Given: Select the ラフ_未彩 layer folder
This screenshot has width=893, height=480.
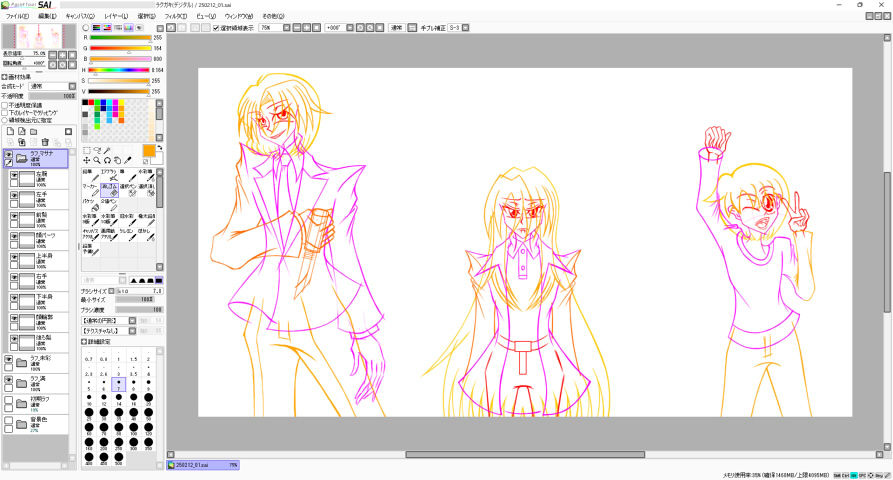Looking at the screenshot, I should pos(40,362).
